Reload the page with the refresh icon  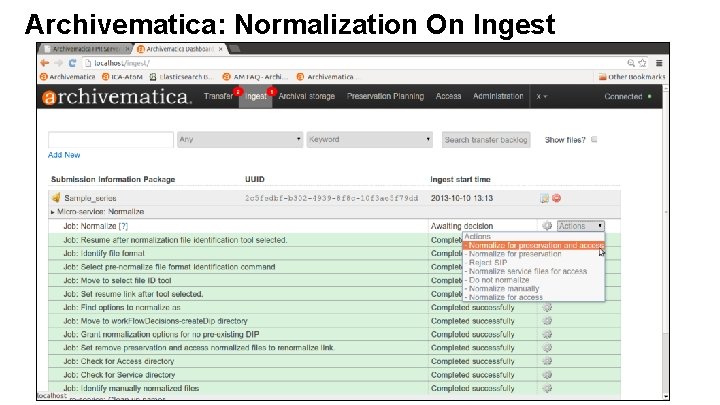coord(72,63)
